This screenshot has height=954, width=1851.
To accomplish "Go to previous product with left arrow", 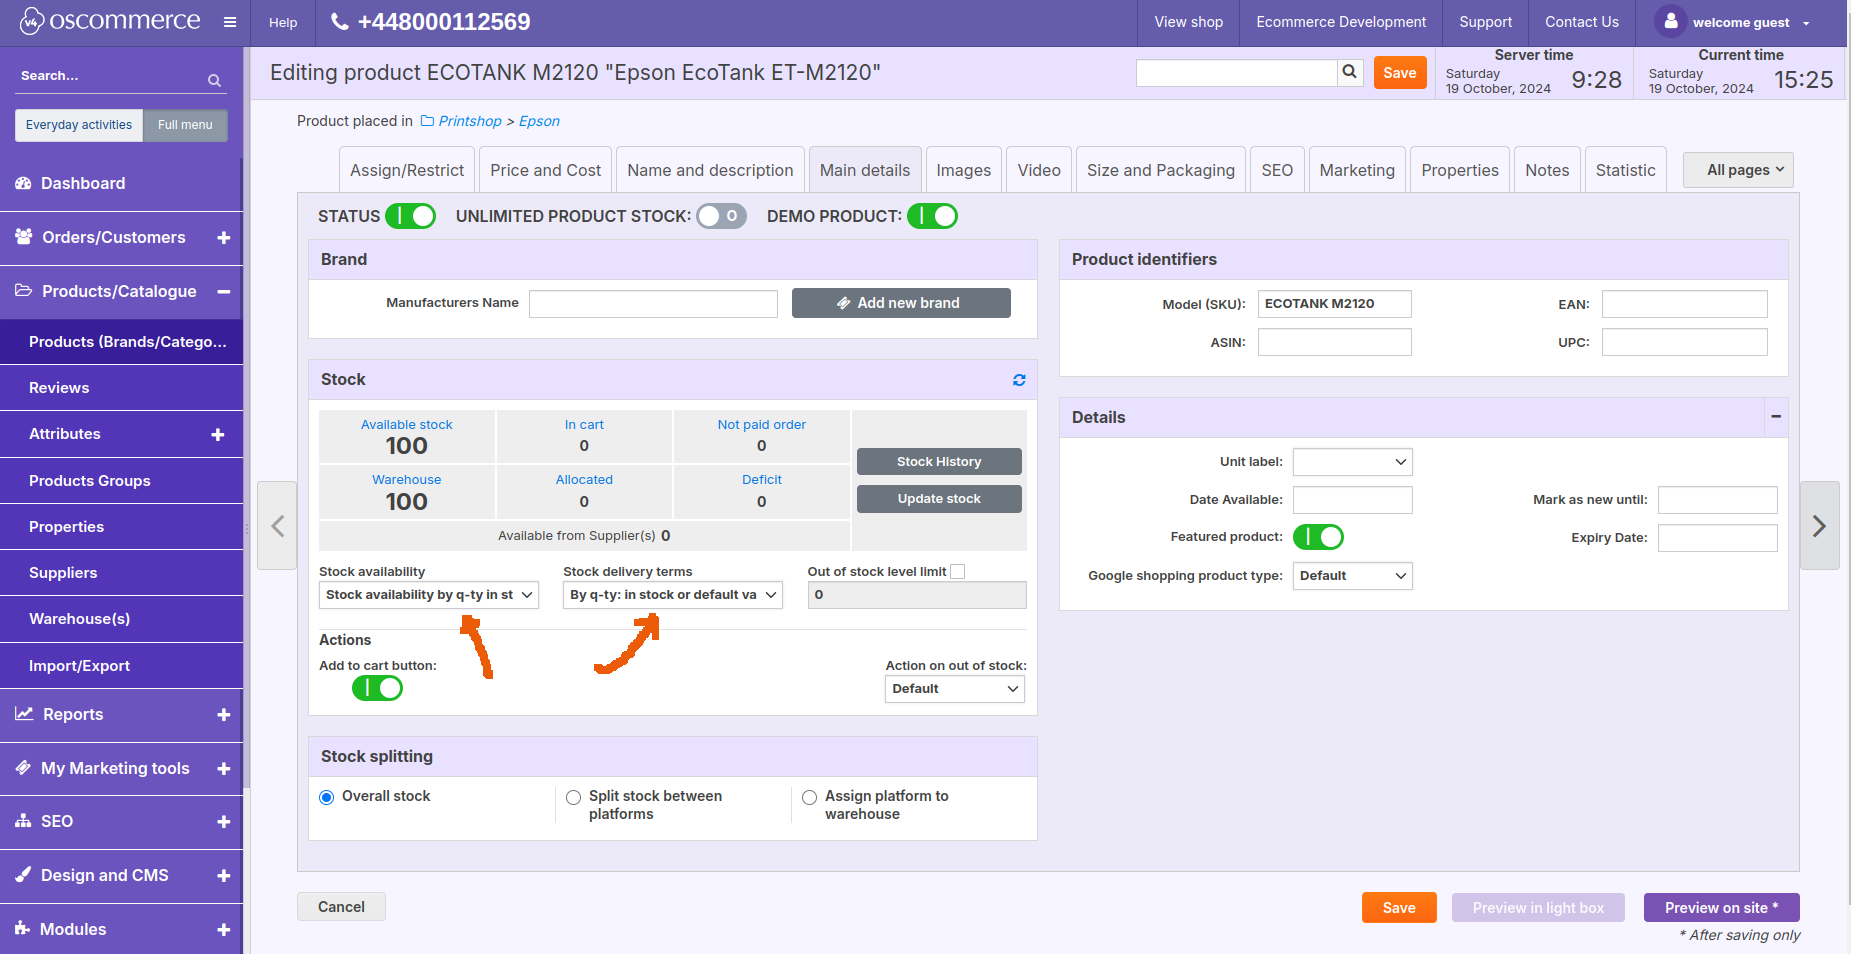I will [x=277, y=526].
